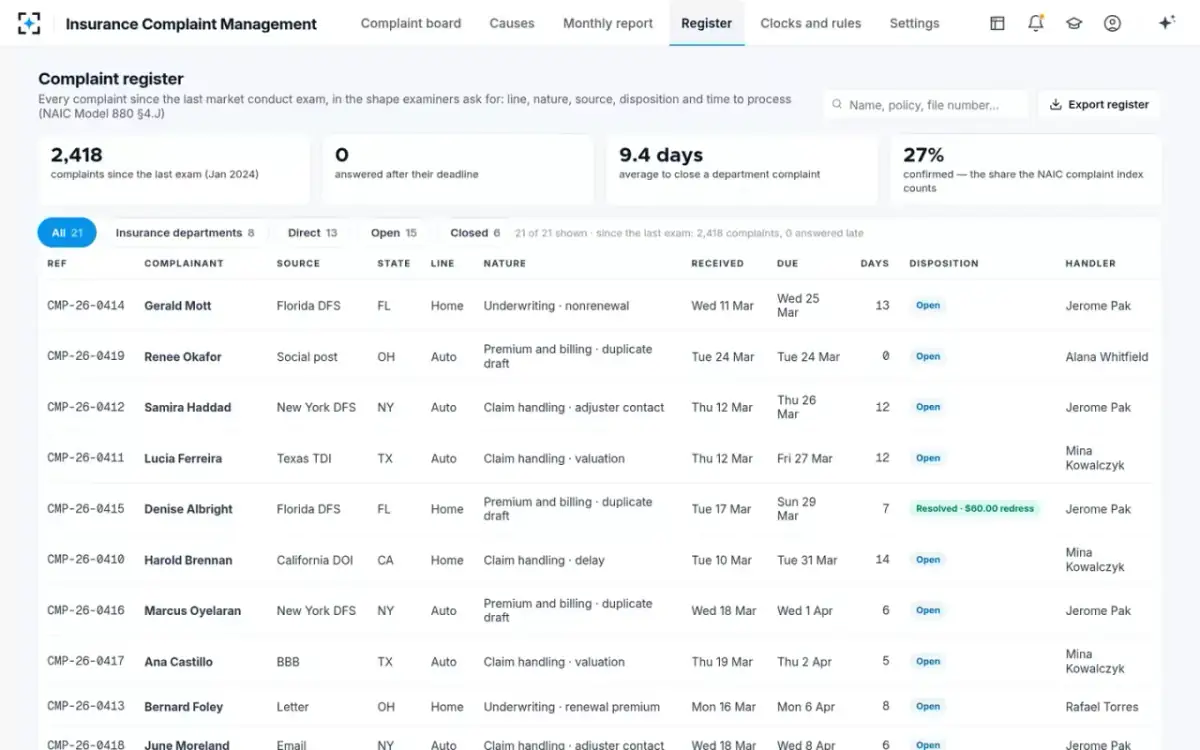Click reference CMP-26-0419
This screenshot has width=1200, height=750.
click(86, 357)
